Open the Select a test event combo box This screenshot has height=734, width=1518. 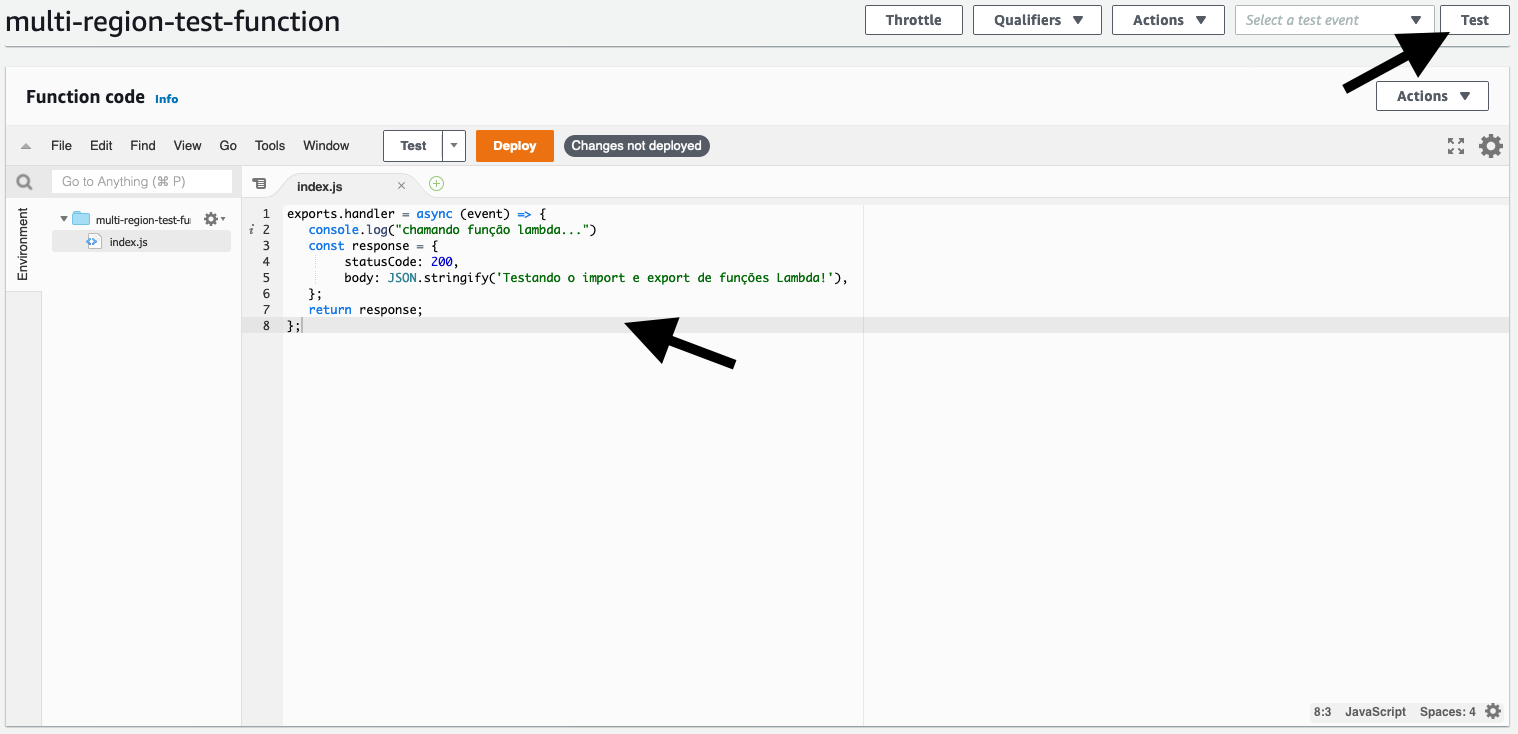click(1334, 20)
